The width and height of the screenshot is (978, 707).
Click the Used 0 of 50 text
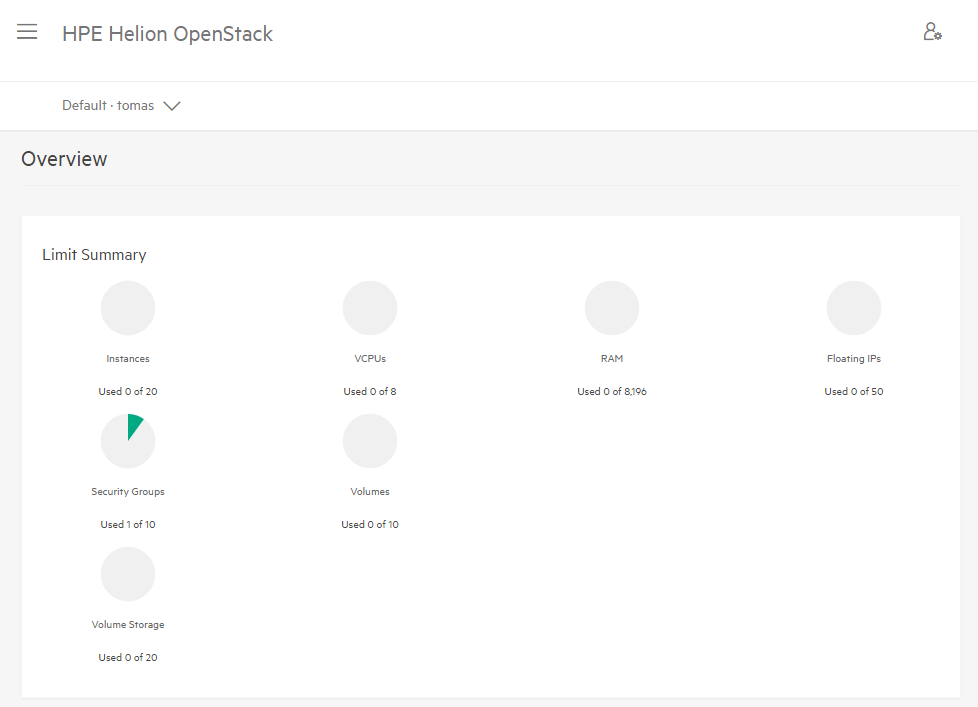(x=854, y=392)
